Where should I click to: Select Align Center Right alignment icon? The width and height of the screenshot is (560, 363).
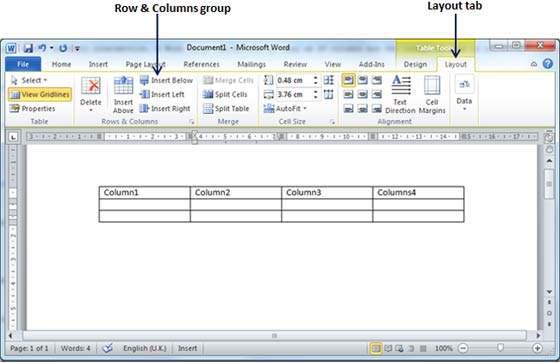(376, 94)
